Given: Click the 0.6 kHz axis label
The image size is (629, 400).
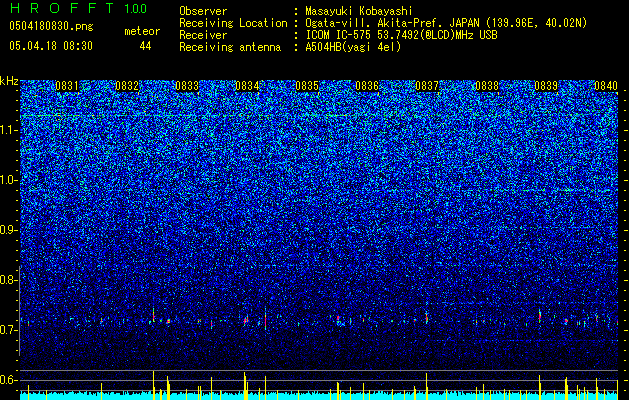Looking at the screenshot, I should [x=8, y=380].
